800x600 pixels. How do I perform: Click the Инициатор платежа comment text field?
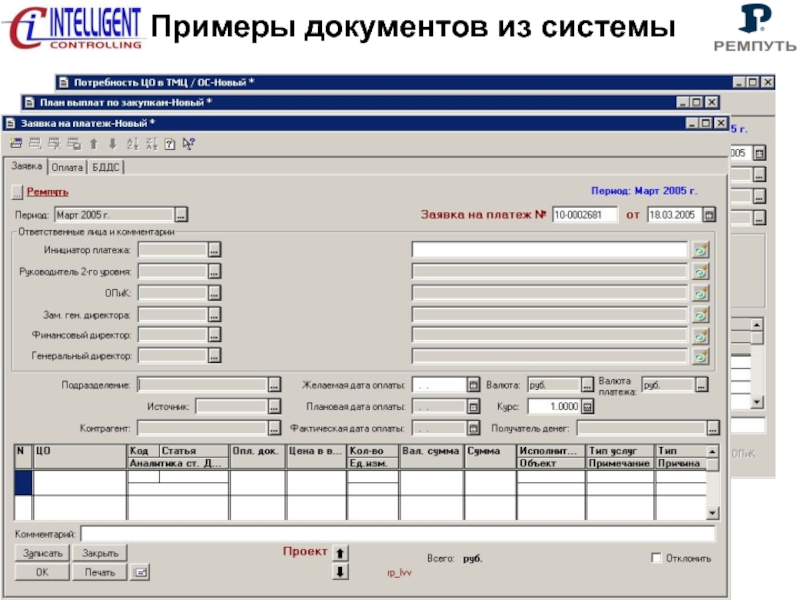549,250
